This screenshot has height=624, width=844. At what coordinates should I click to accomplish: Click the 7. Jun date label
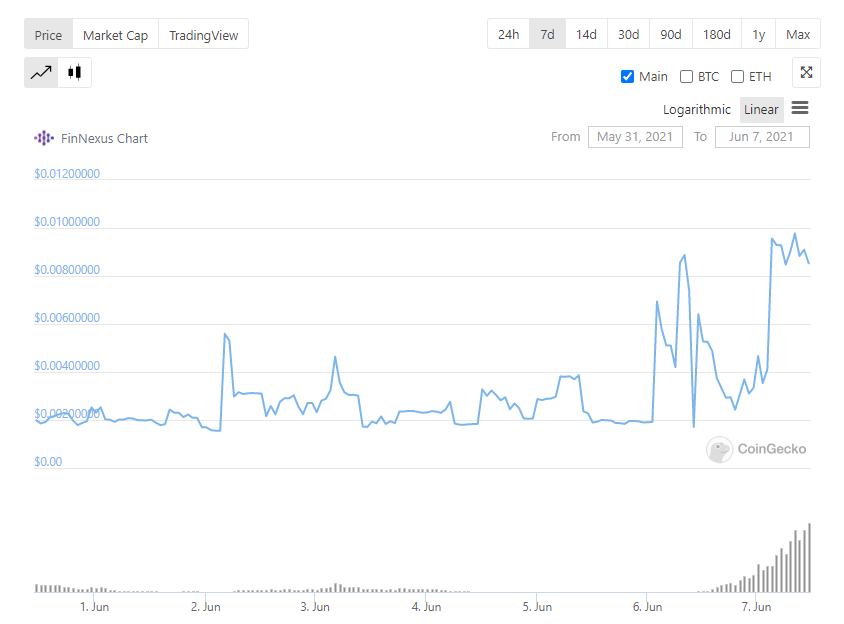click(756, 607)
